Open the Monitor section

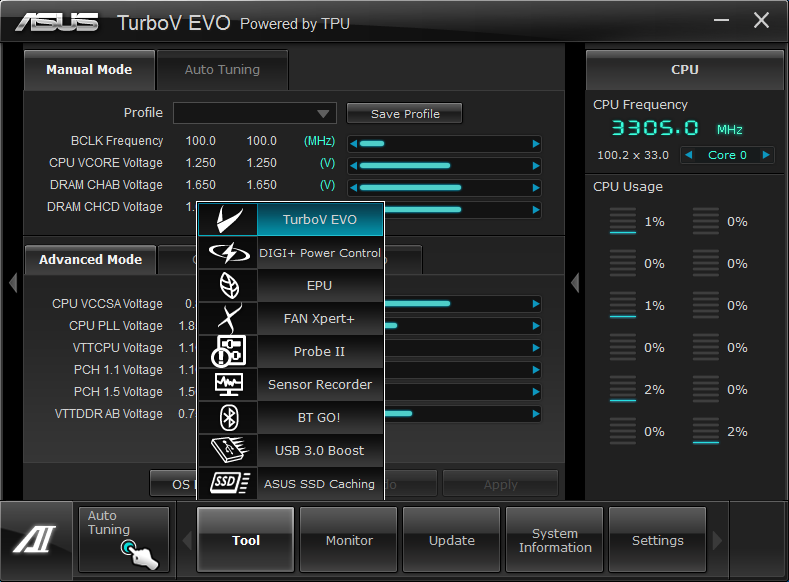point(349,540)
